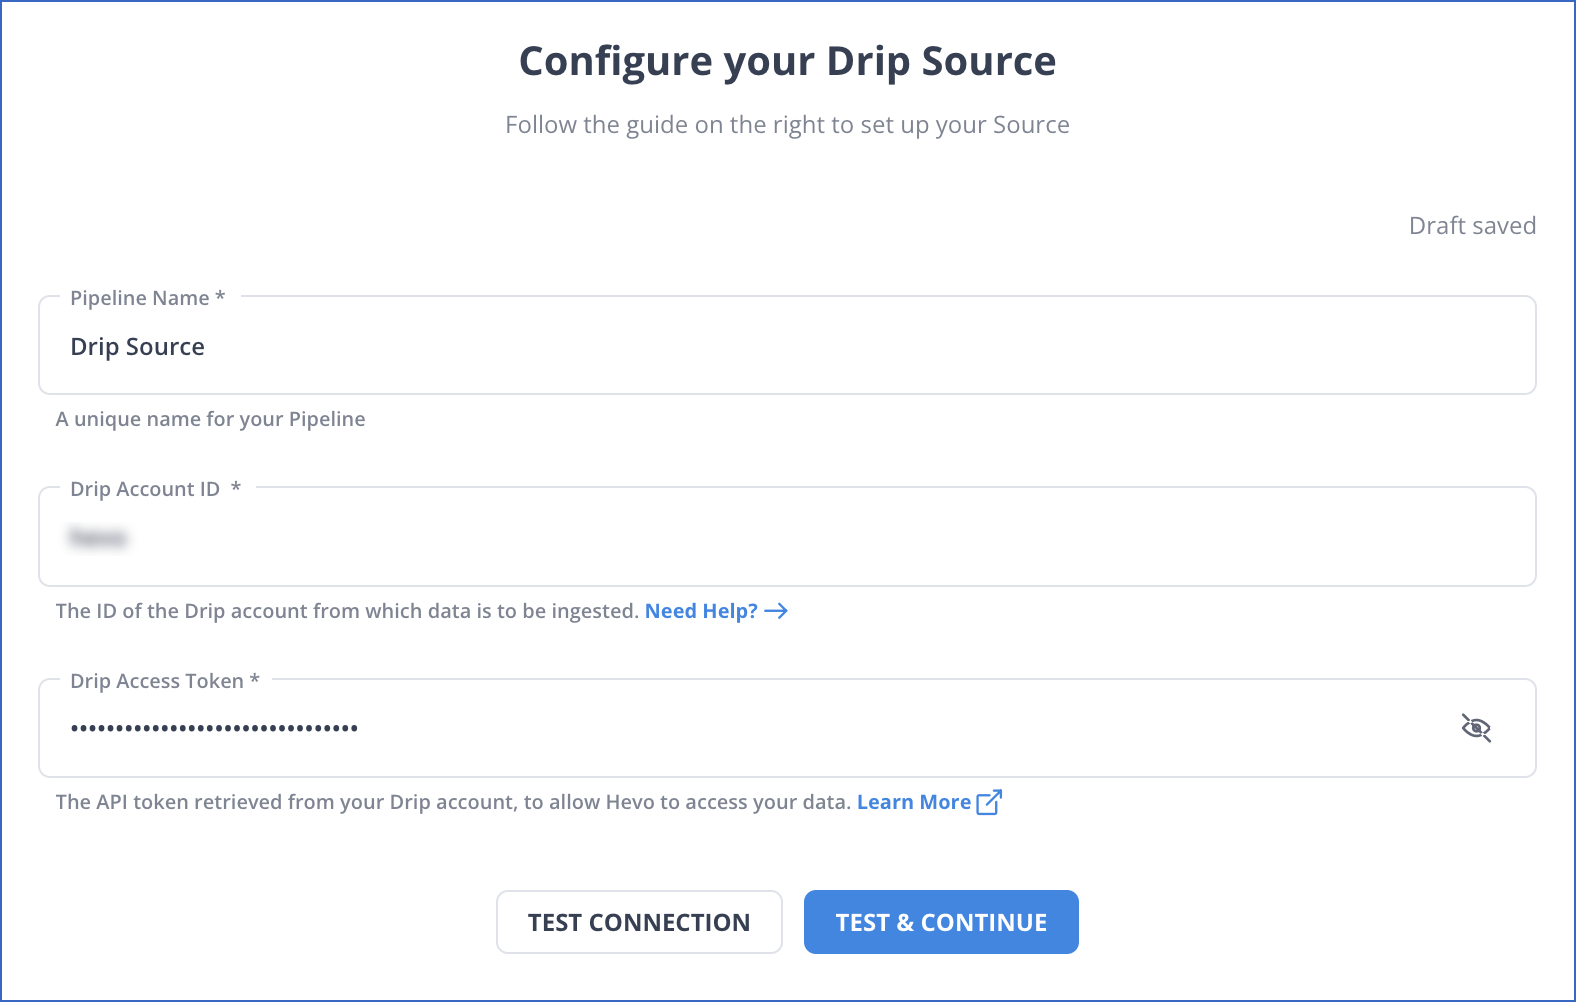The height and width of the screenshot is (1002, 1576).
Task: Toggle Drip Access Token visibility eye icon
Action: click(x=1476, y=728)
